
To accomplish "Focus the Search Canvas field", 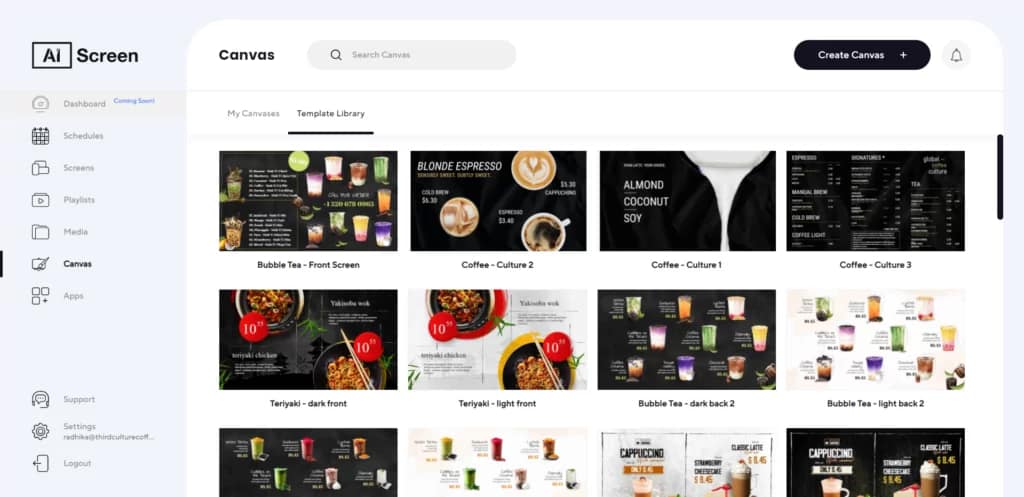I will (411, 55).
